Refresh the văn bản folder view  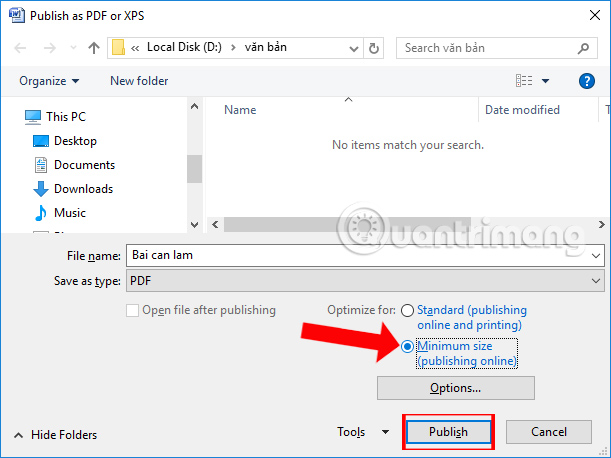click(374, 48)
